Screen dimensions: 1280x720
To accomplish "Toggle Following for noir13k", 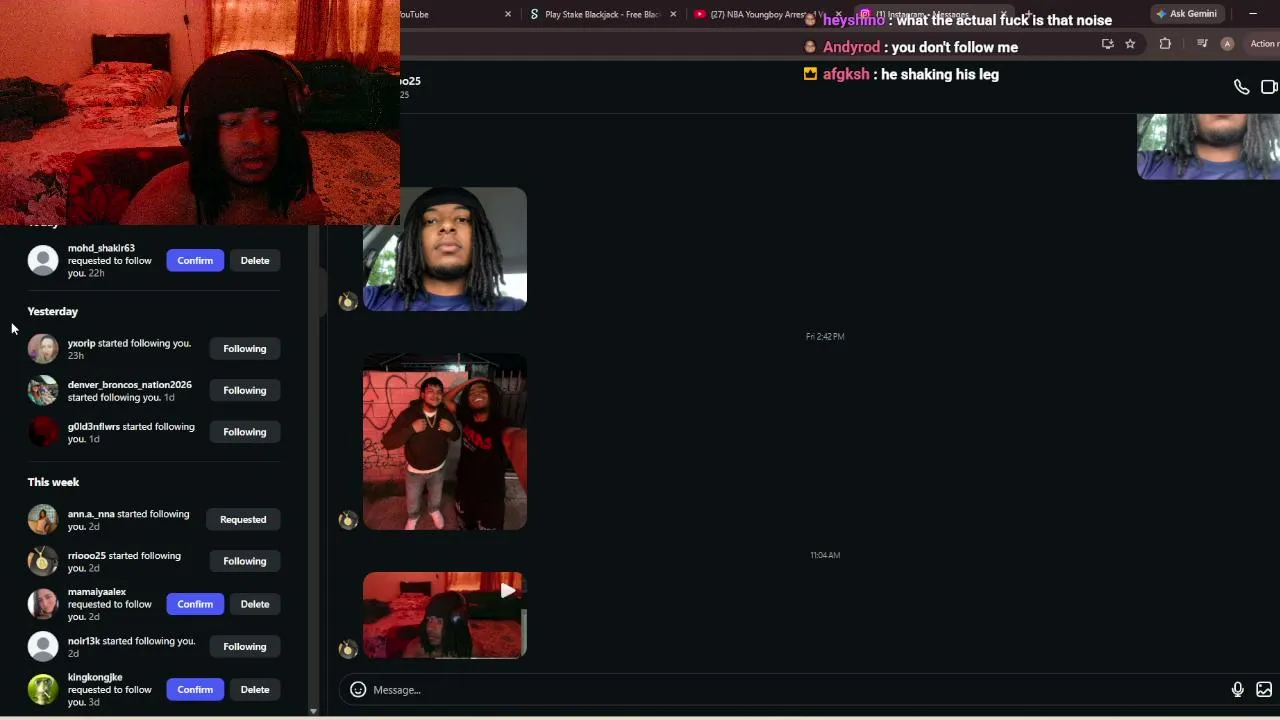I will pyautogui.click(x=245, y=646).
